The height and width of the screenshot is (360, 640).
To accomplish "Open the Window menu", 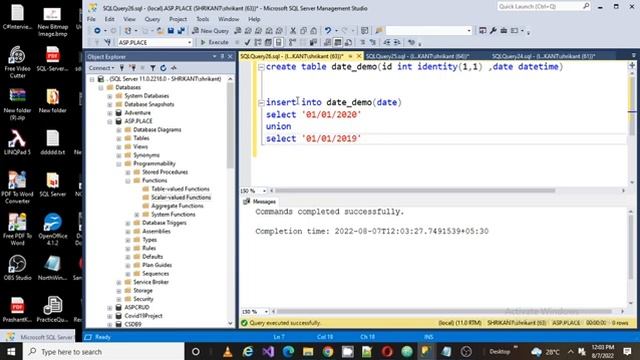I will coord(228,19).
